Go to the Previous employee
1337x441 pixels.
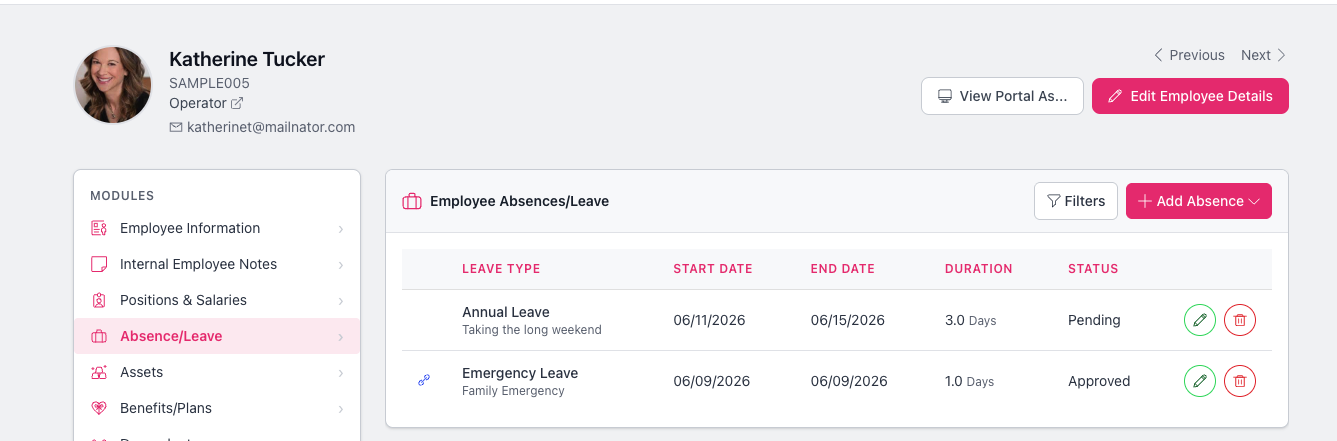[x=1189, y=55]
